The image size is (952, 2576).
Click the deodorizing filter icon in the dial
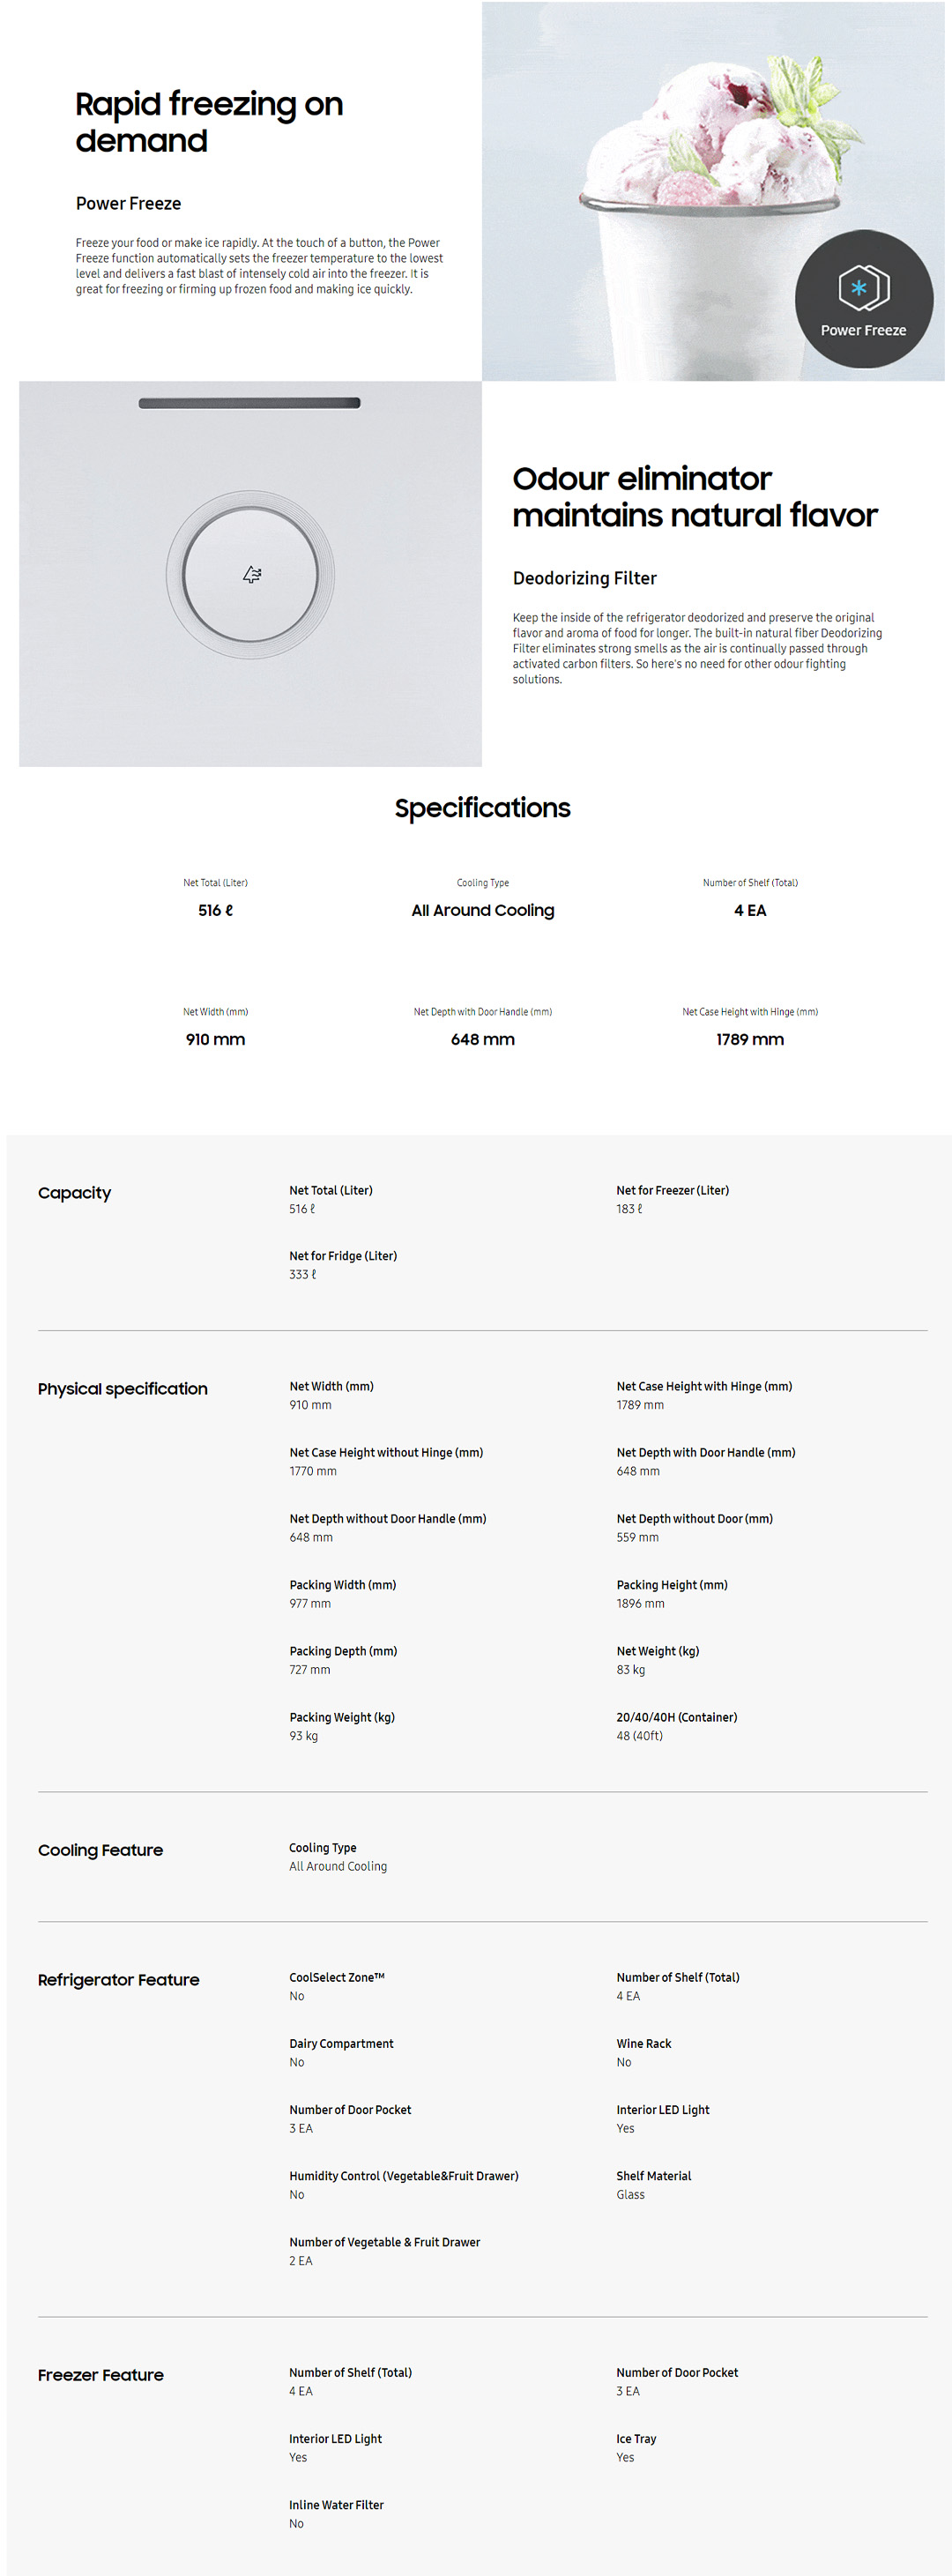point(252,574)
